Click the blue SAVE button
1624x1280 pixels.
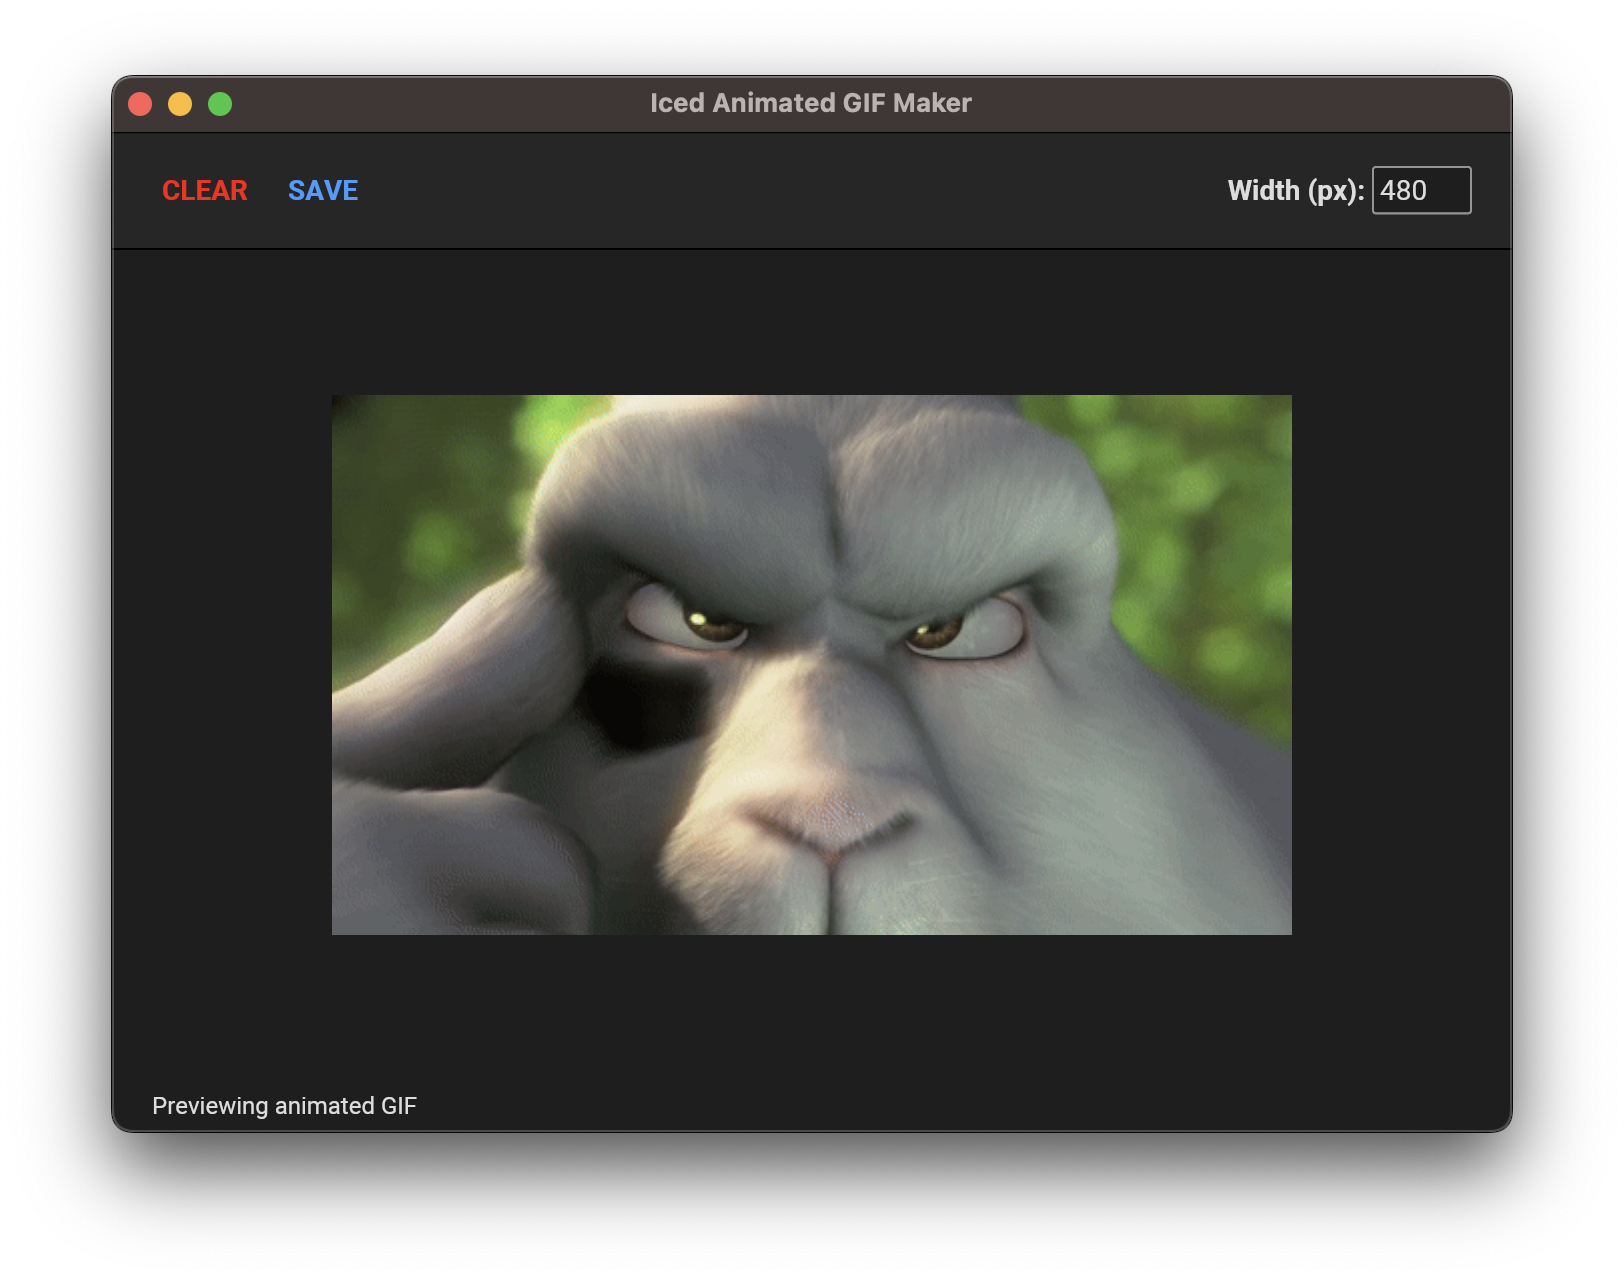tap(323, 190)
